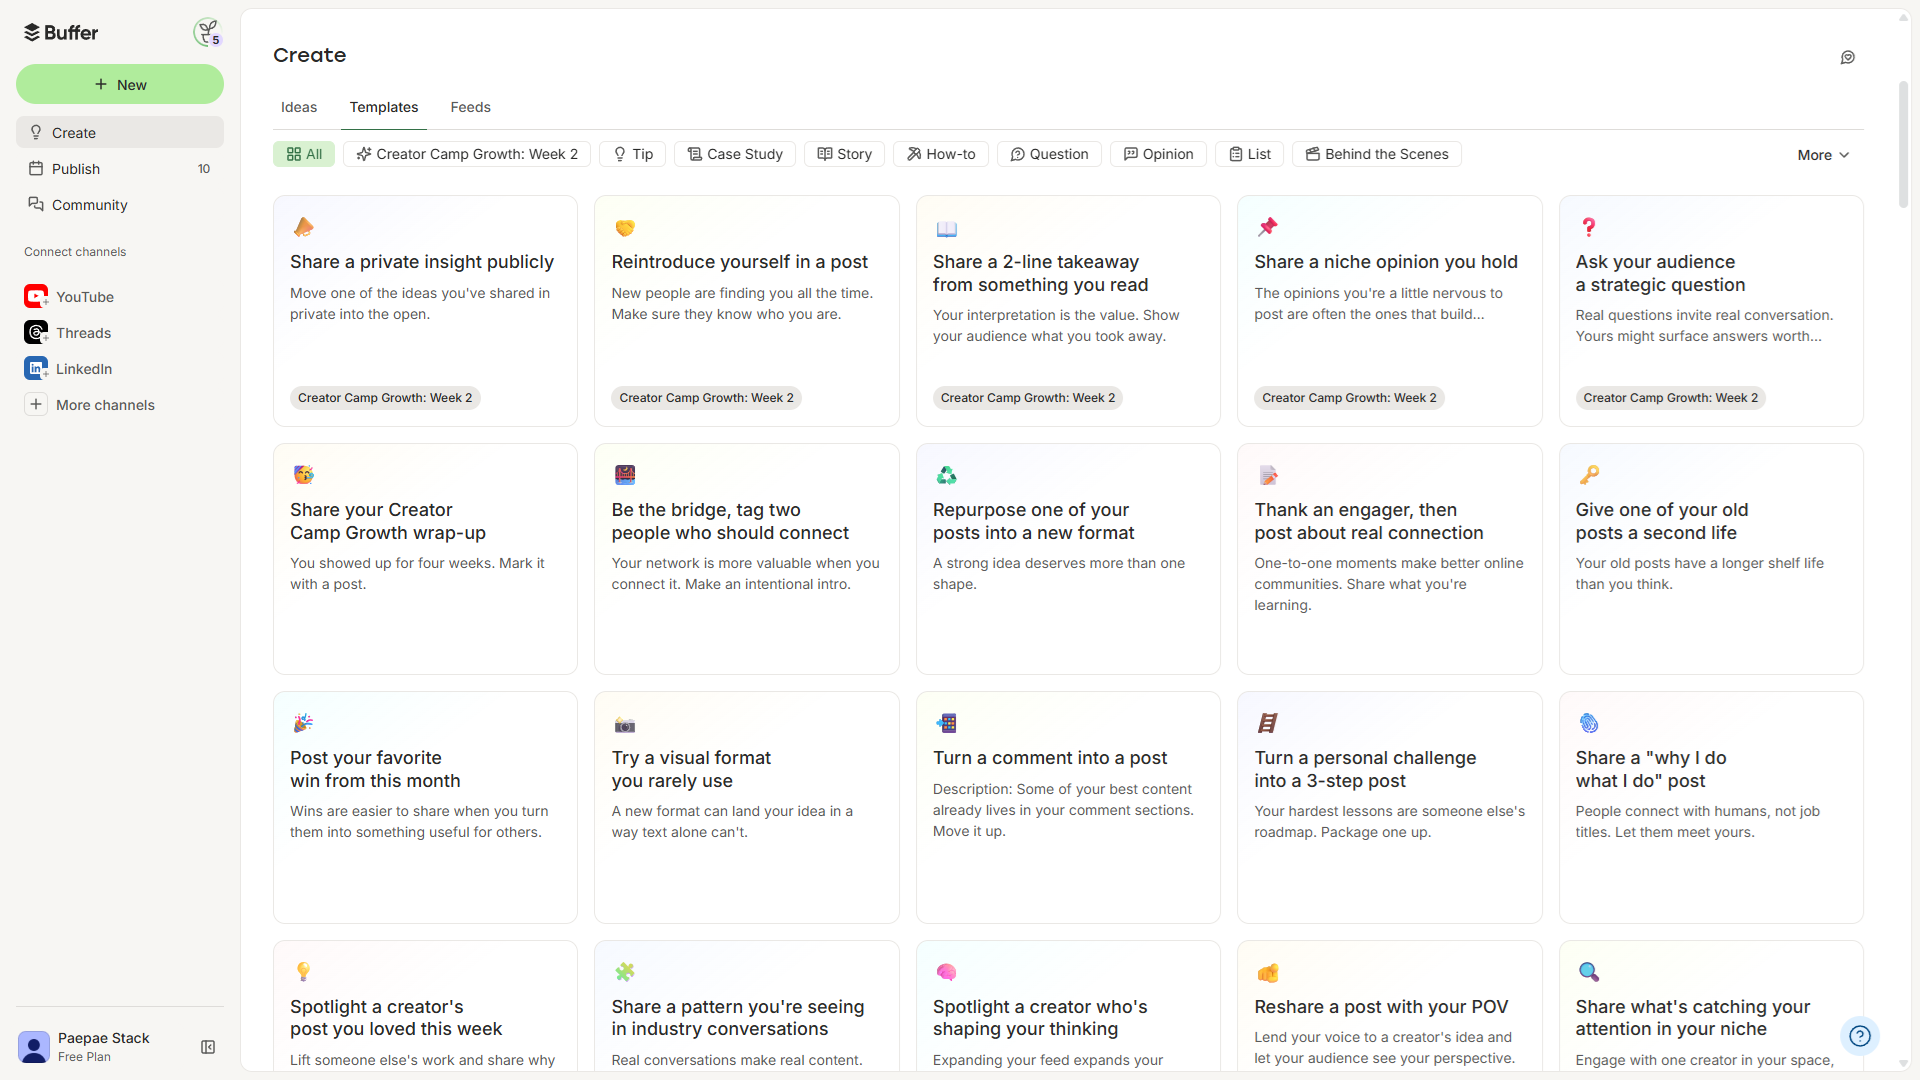The image size is (1920, 1080).
Task: Switch to the Feeds tab
Action: [x=470, y=107]
